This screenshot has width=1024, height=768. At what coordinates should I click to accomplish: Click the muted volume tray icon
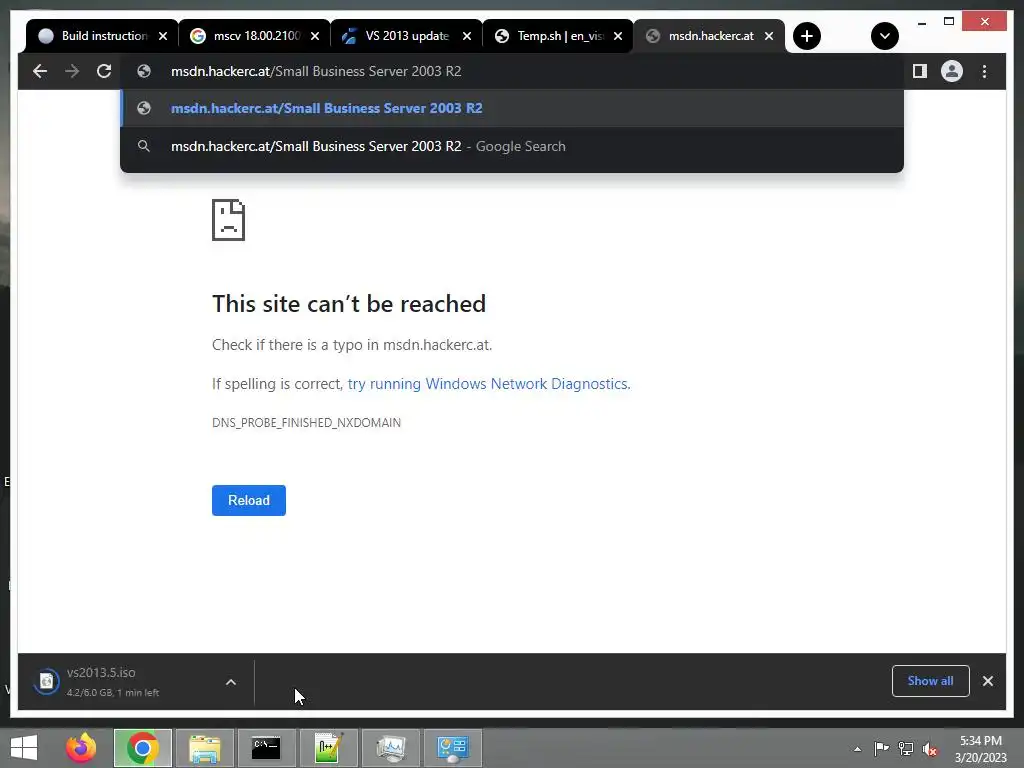(x=930, y=748)
